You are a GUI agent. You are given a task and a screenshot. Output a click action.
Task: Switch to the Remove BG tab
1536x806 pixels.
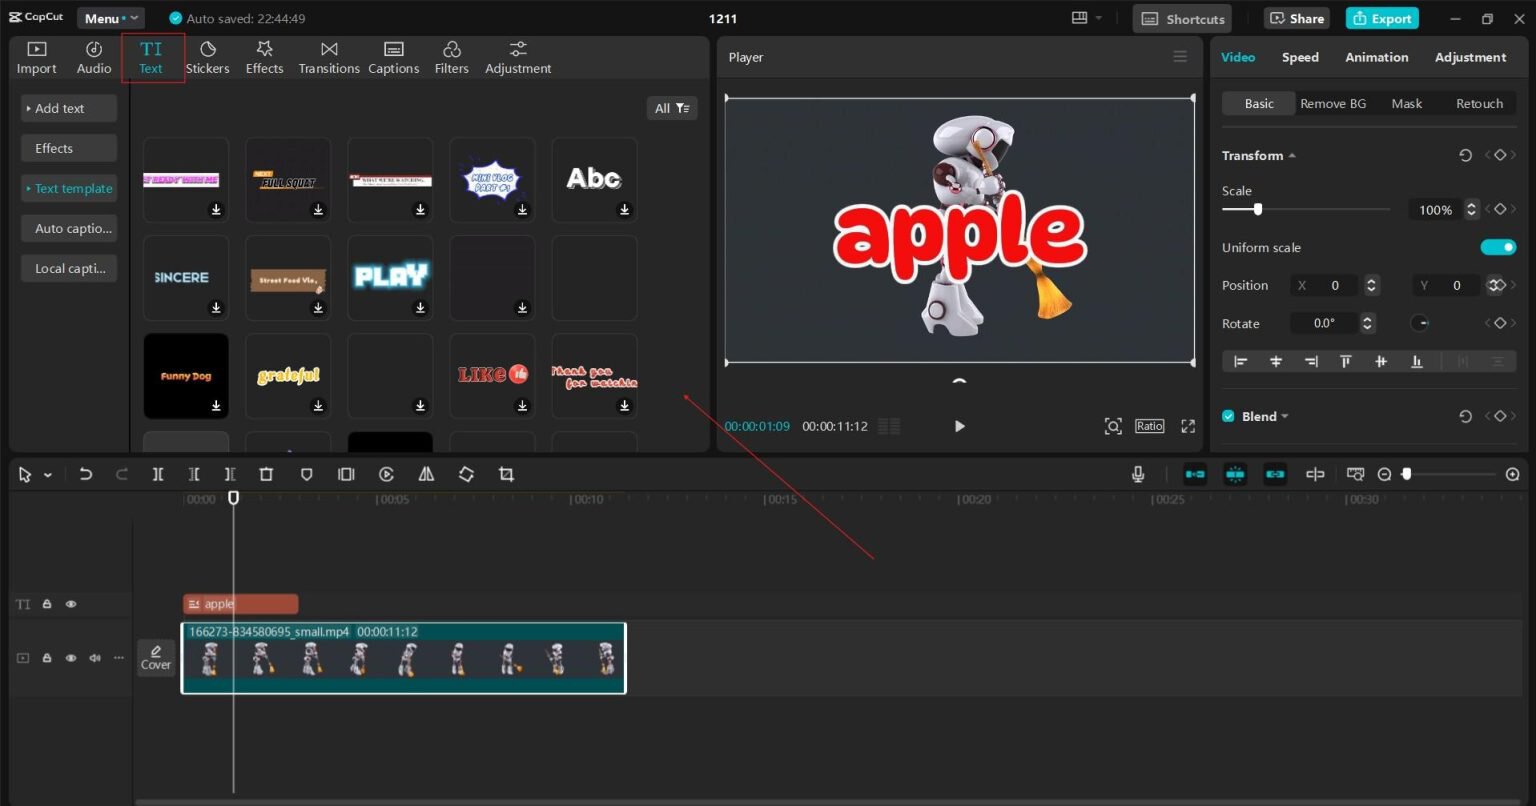point(1333,103)
